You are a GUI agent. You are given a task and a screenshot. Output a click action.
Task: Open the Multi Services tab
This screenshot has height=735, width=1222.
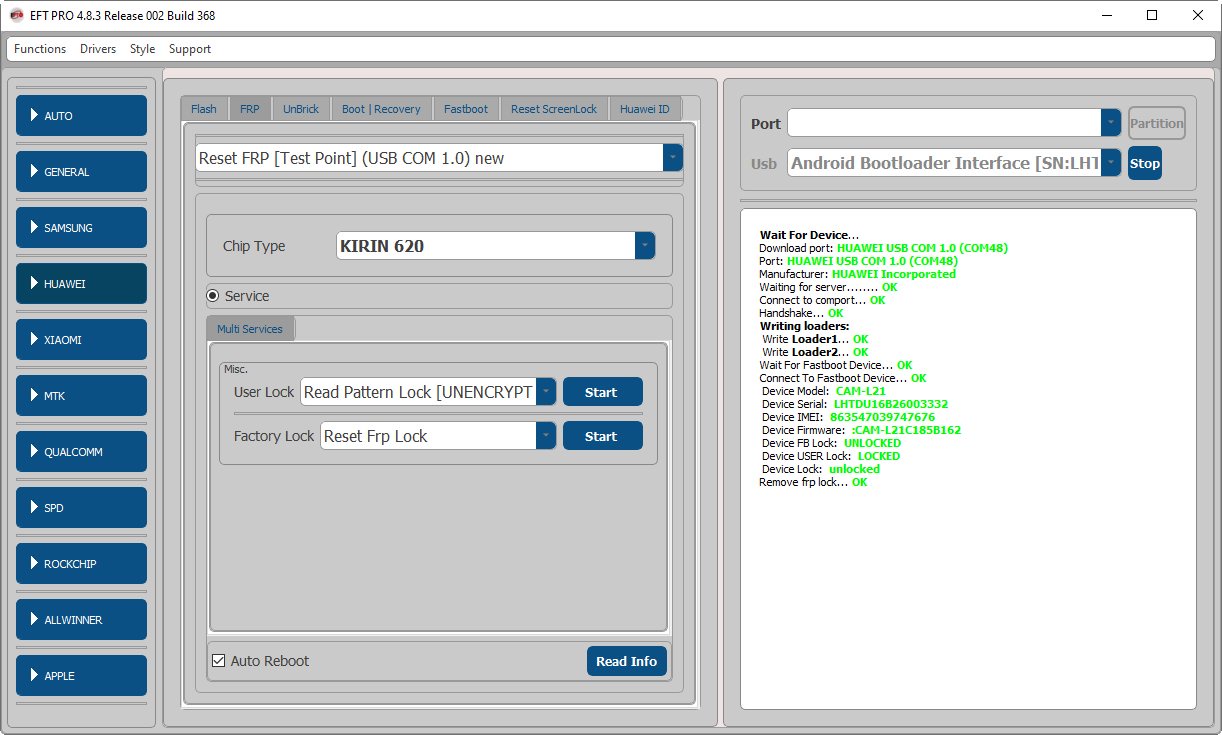coord(250,329)
